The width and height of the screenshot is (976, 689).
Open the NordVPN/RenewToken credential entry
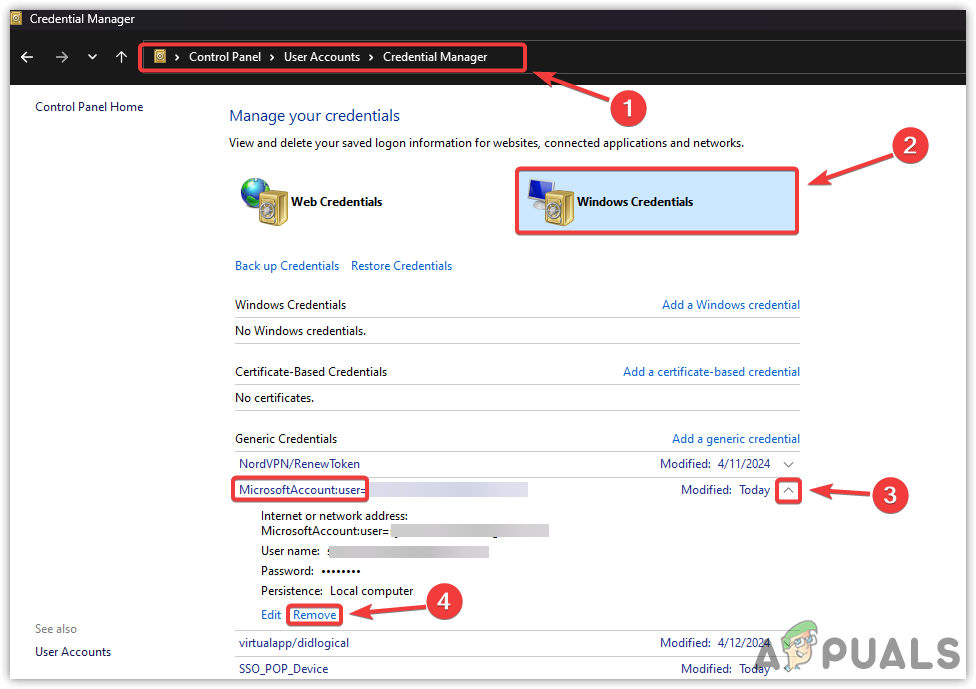click(x=299, y=464)
